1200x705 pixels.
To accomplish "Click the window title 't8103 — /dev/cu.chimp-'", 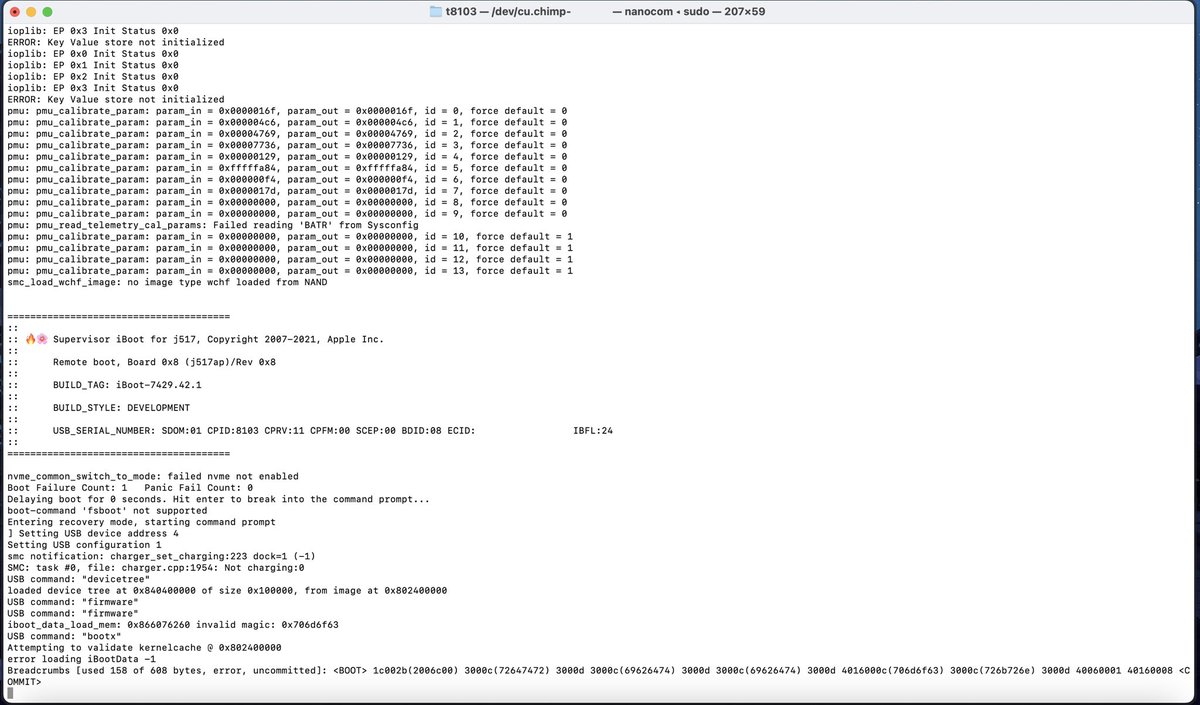I will coord(508,11).
